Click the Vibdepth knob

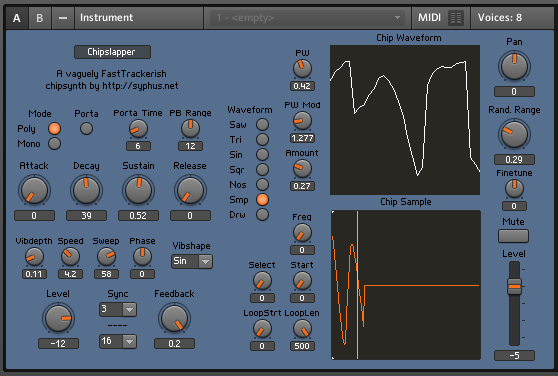click(34, 257)
